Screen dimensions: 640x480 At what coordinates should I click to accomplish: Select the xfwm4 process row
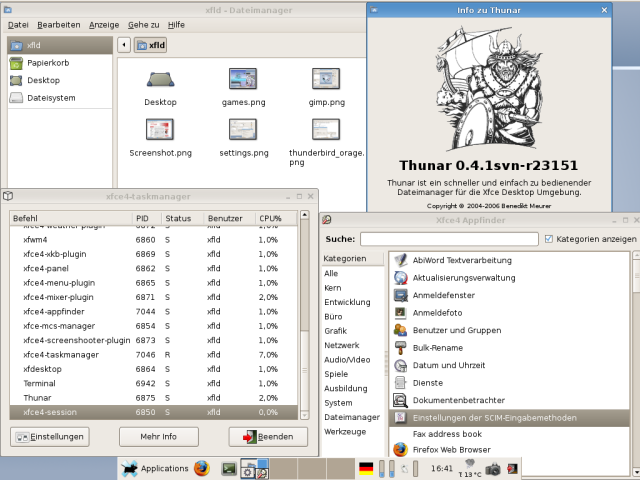(x=154, y=240)
